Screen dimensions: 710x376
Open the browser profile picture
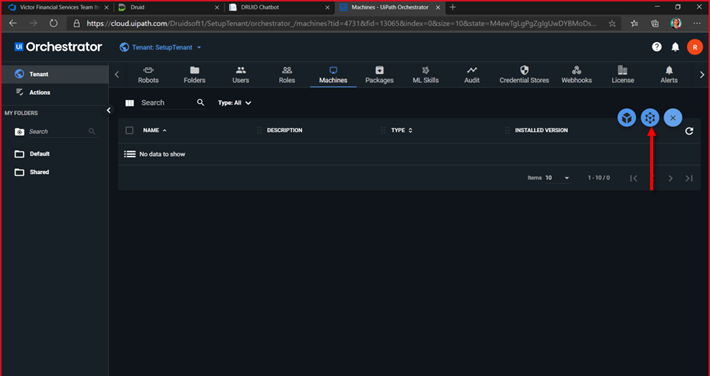(676, 24)
